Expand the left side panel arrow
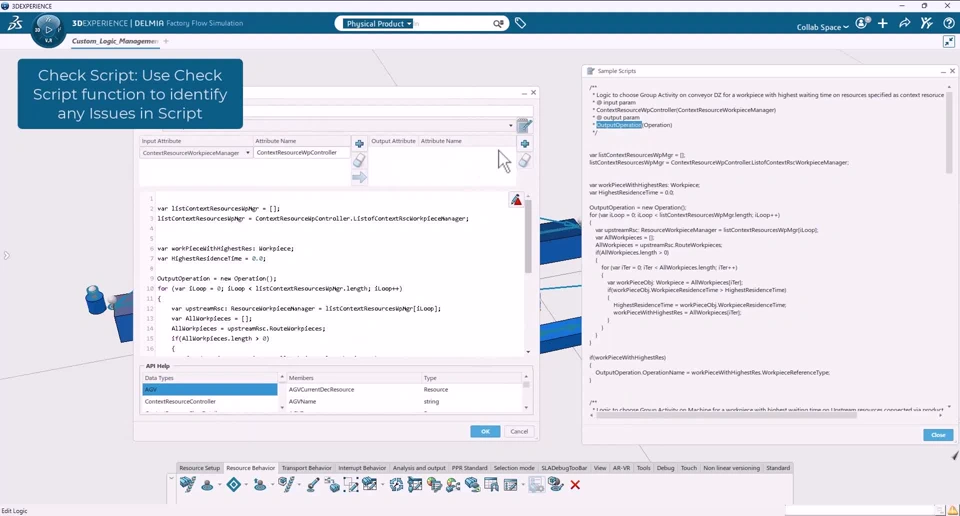The image size is (960, 516). point(6,255)
